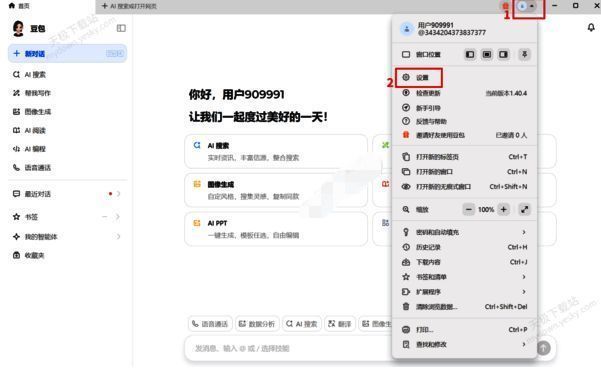Image resolution: width=601 pixels, height=376 pixels.
Task: Select 检查更新 in the menu
Action: [464, 93]
